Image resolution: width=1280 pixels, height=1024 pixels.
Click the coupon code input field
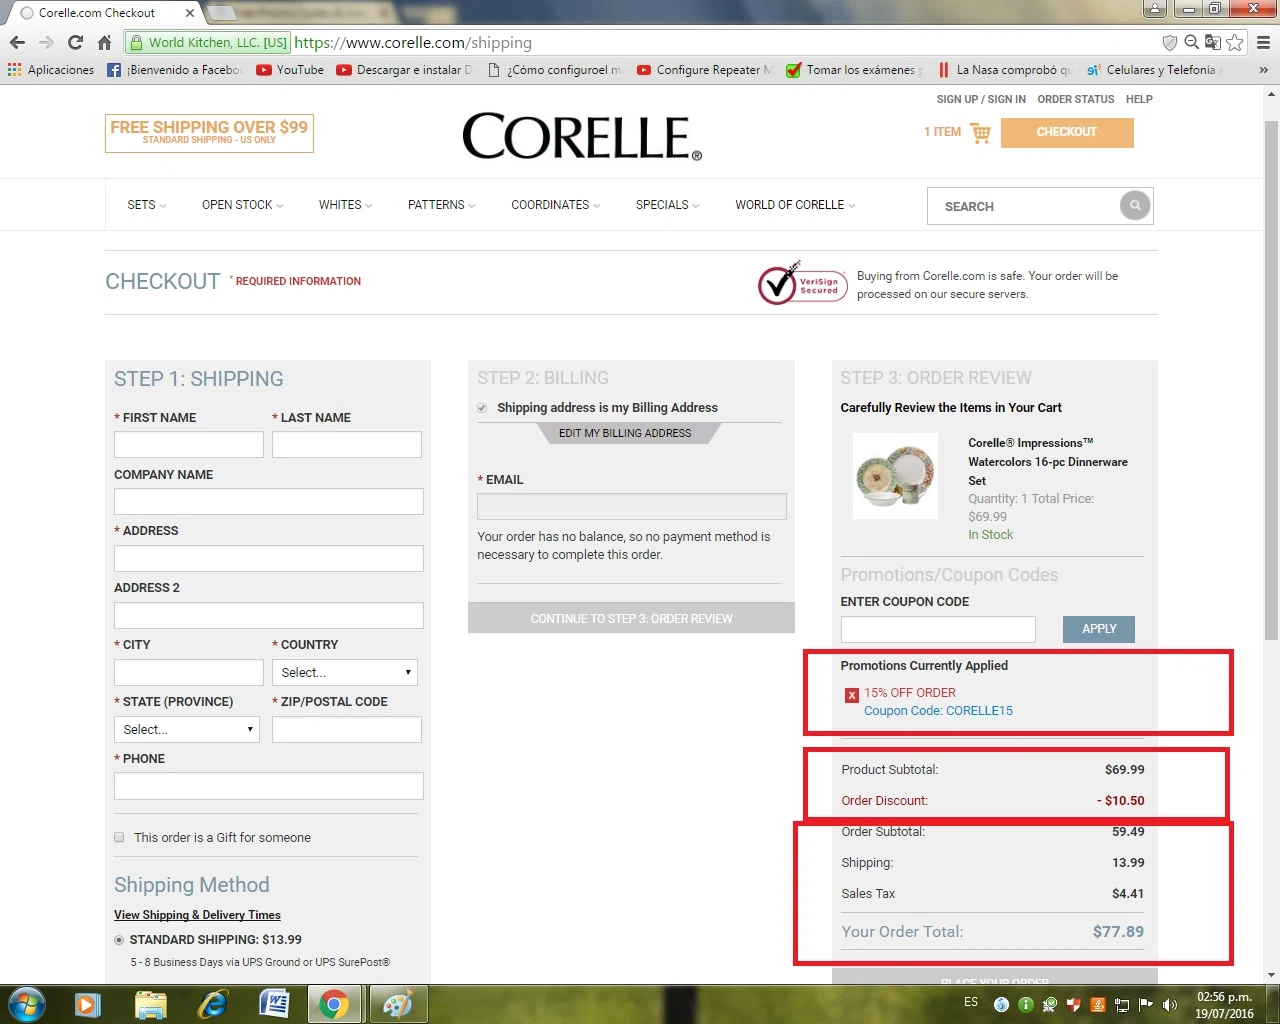[x=938, y=629]
